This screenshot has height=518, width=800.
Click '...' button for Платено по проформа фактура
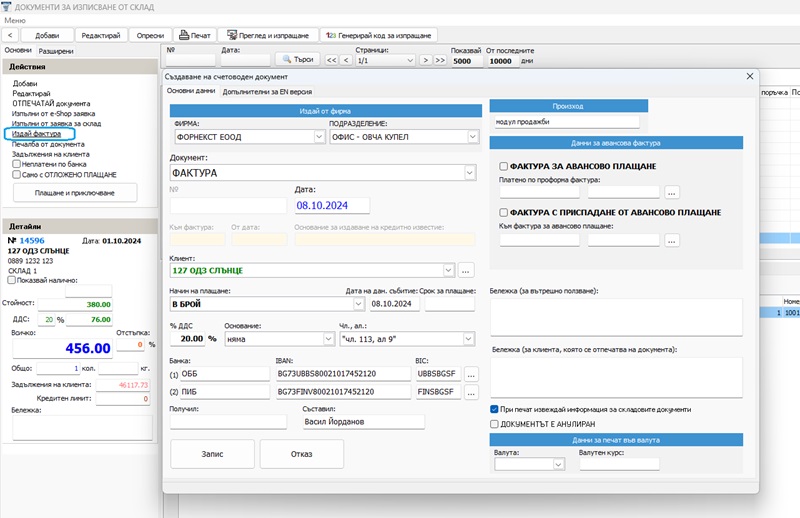click(672, 192)
